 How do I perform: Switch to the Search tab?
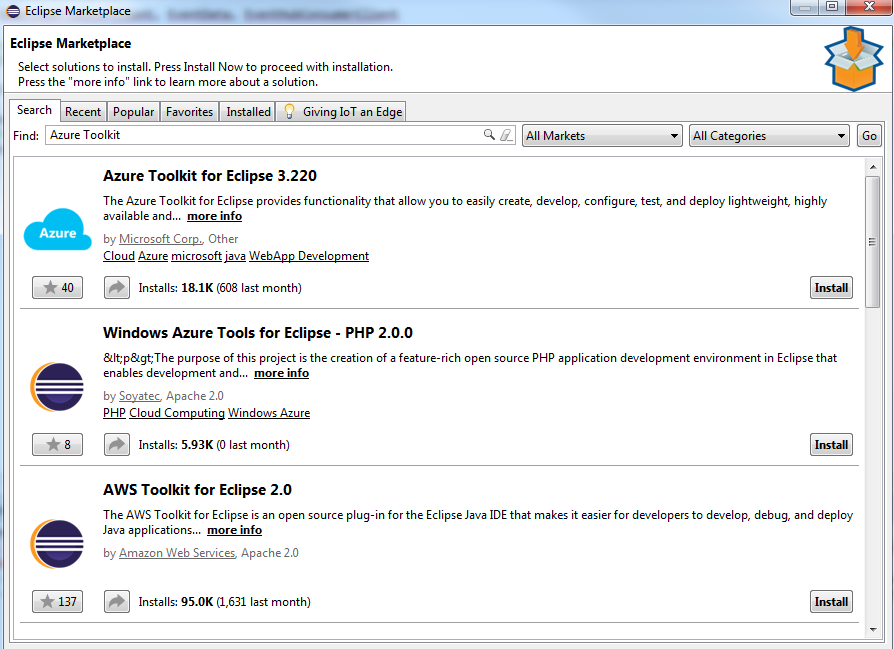(34, 110)
